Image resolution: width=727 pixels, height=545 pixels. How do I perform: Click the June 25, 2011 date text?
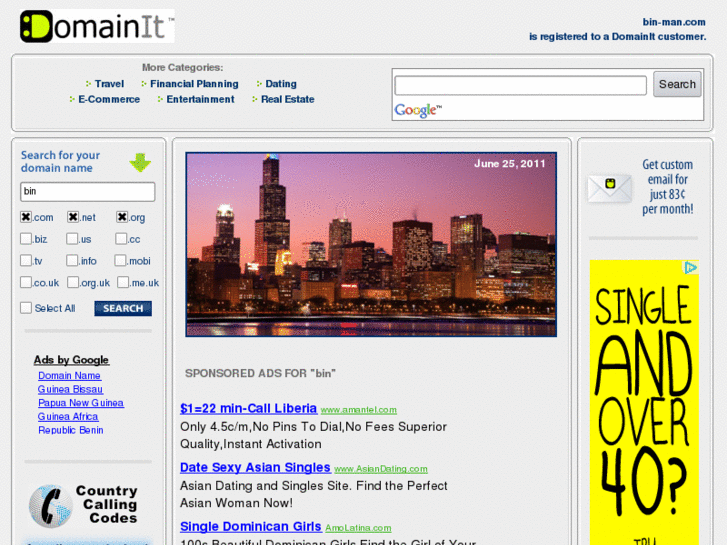[x=509, y=164]
